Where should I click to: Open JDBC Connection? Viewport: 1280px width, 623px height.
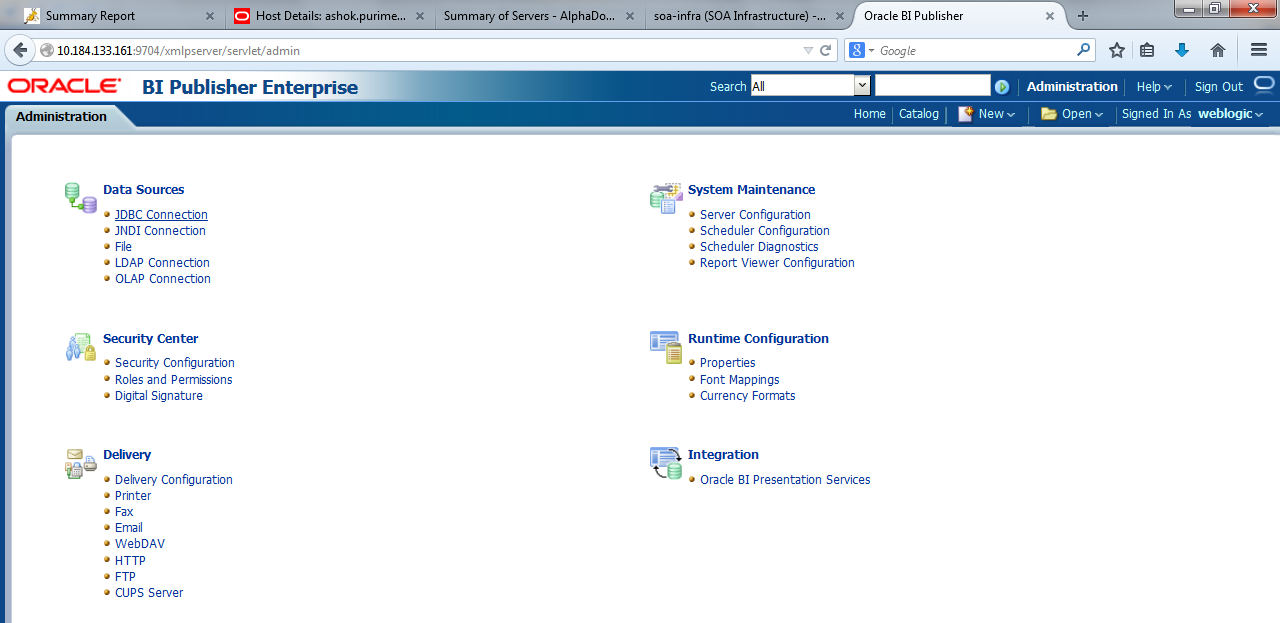coord(161,215)
